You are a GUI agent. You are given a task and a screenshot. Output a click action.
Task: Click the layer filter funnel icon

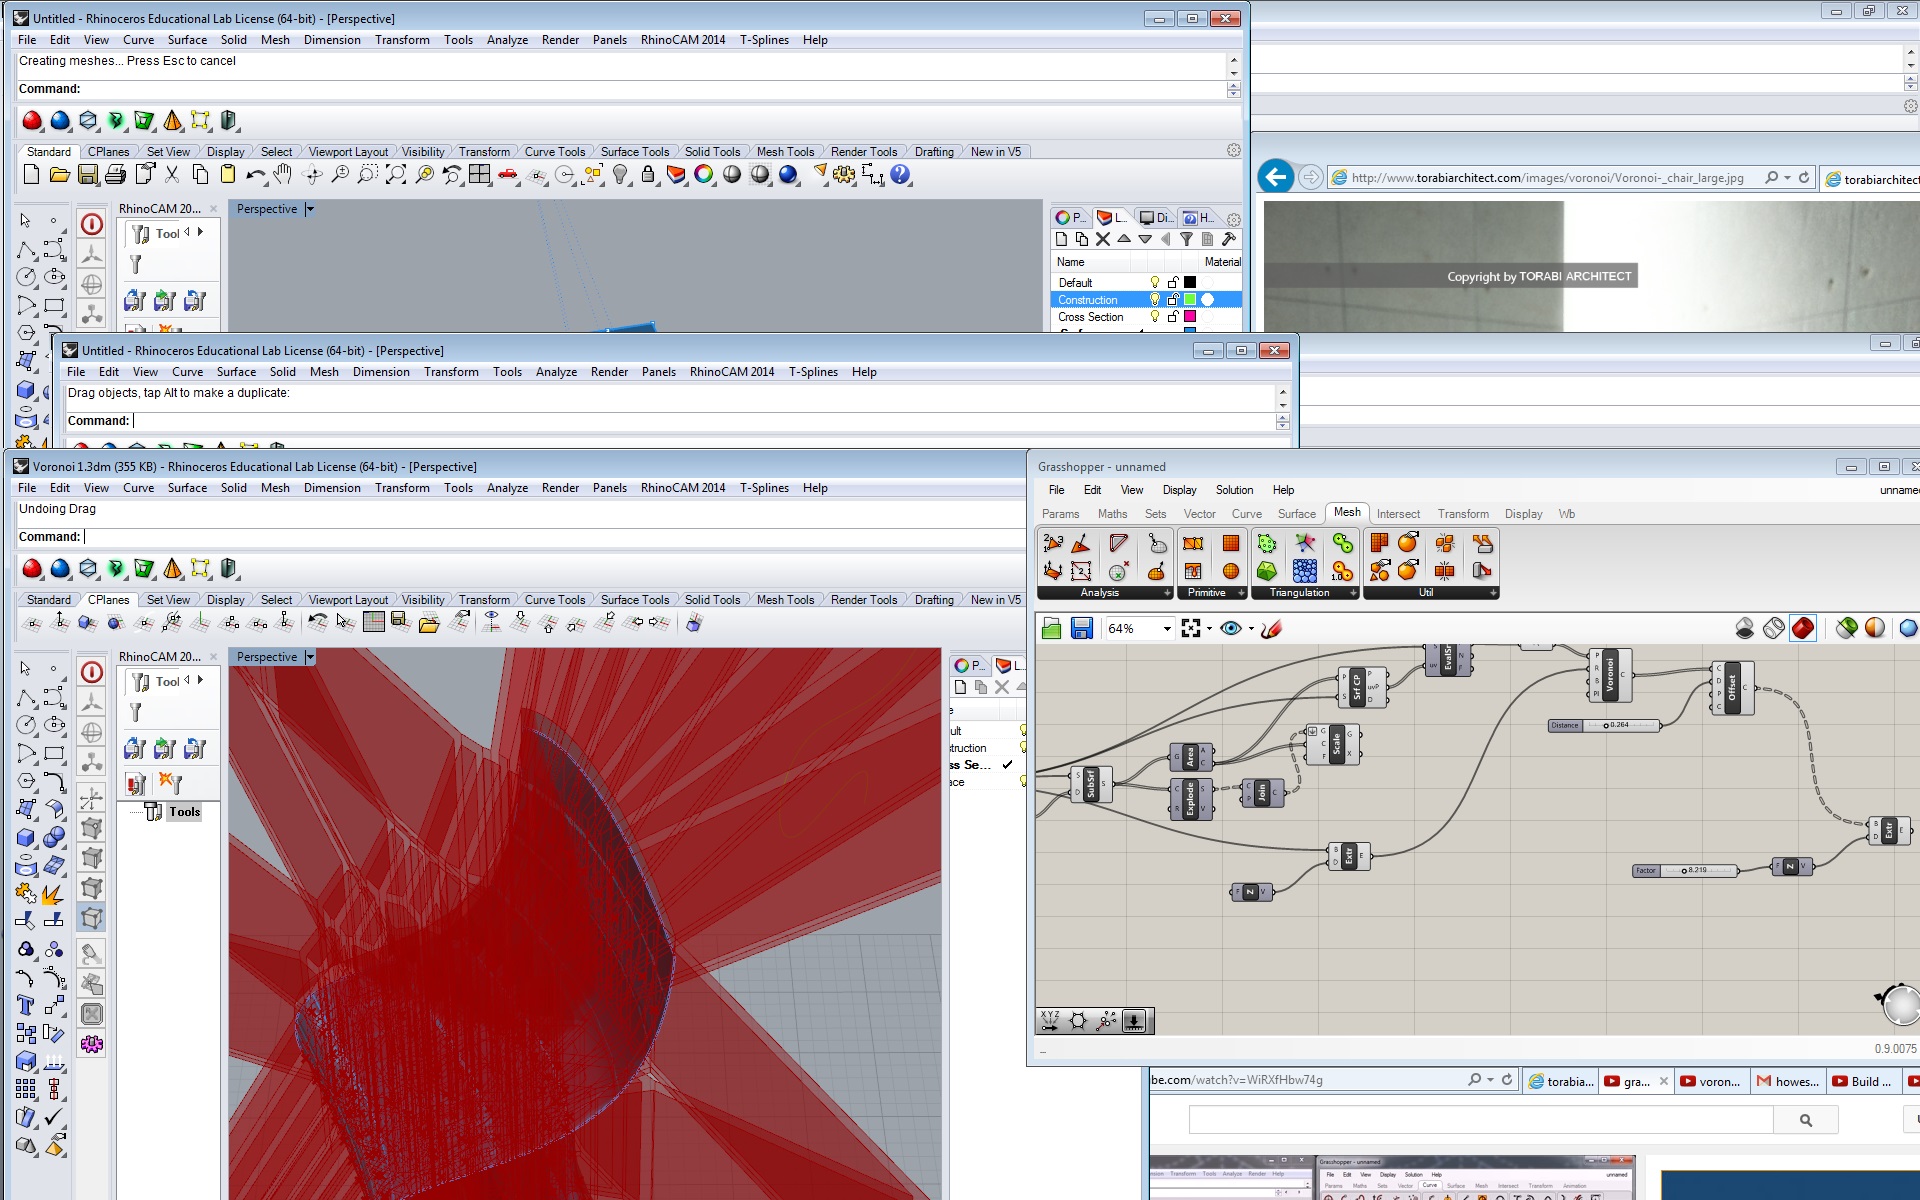[x=1186, y=239]
